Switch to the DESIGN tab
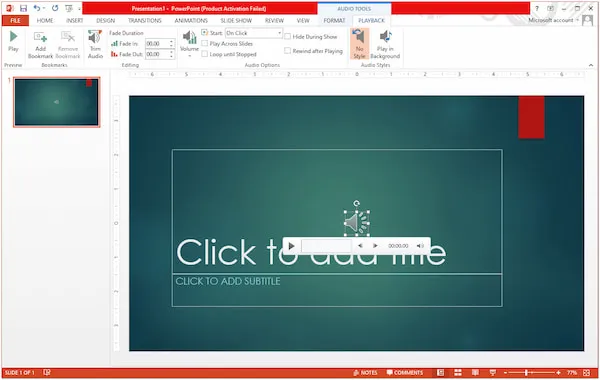Viewport: 600px width, 380px height. pos(106,21)
